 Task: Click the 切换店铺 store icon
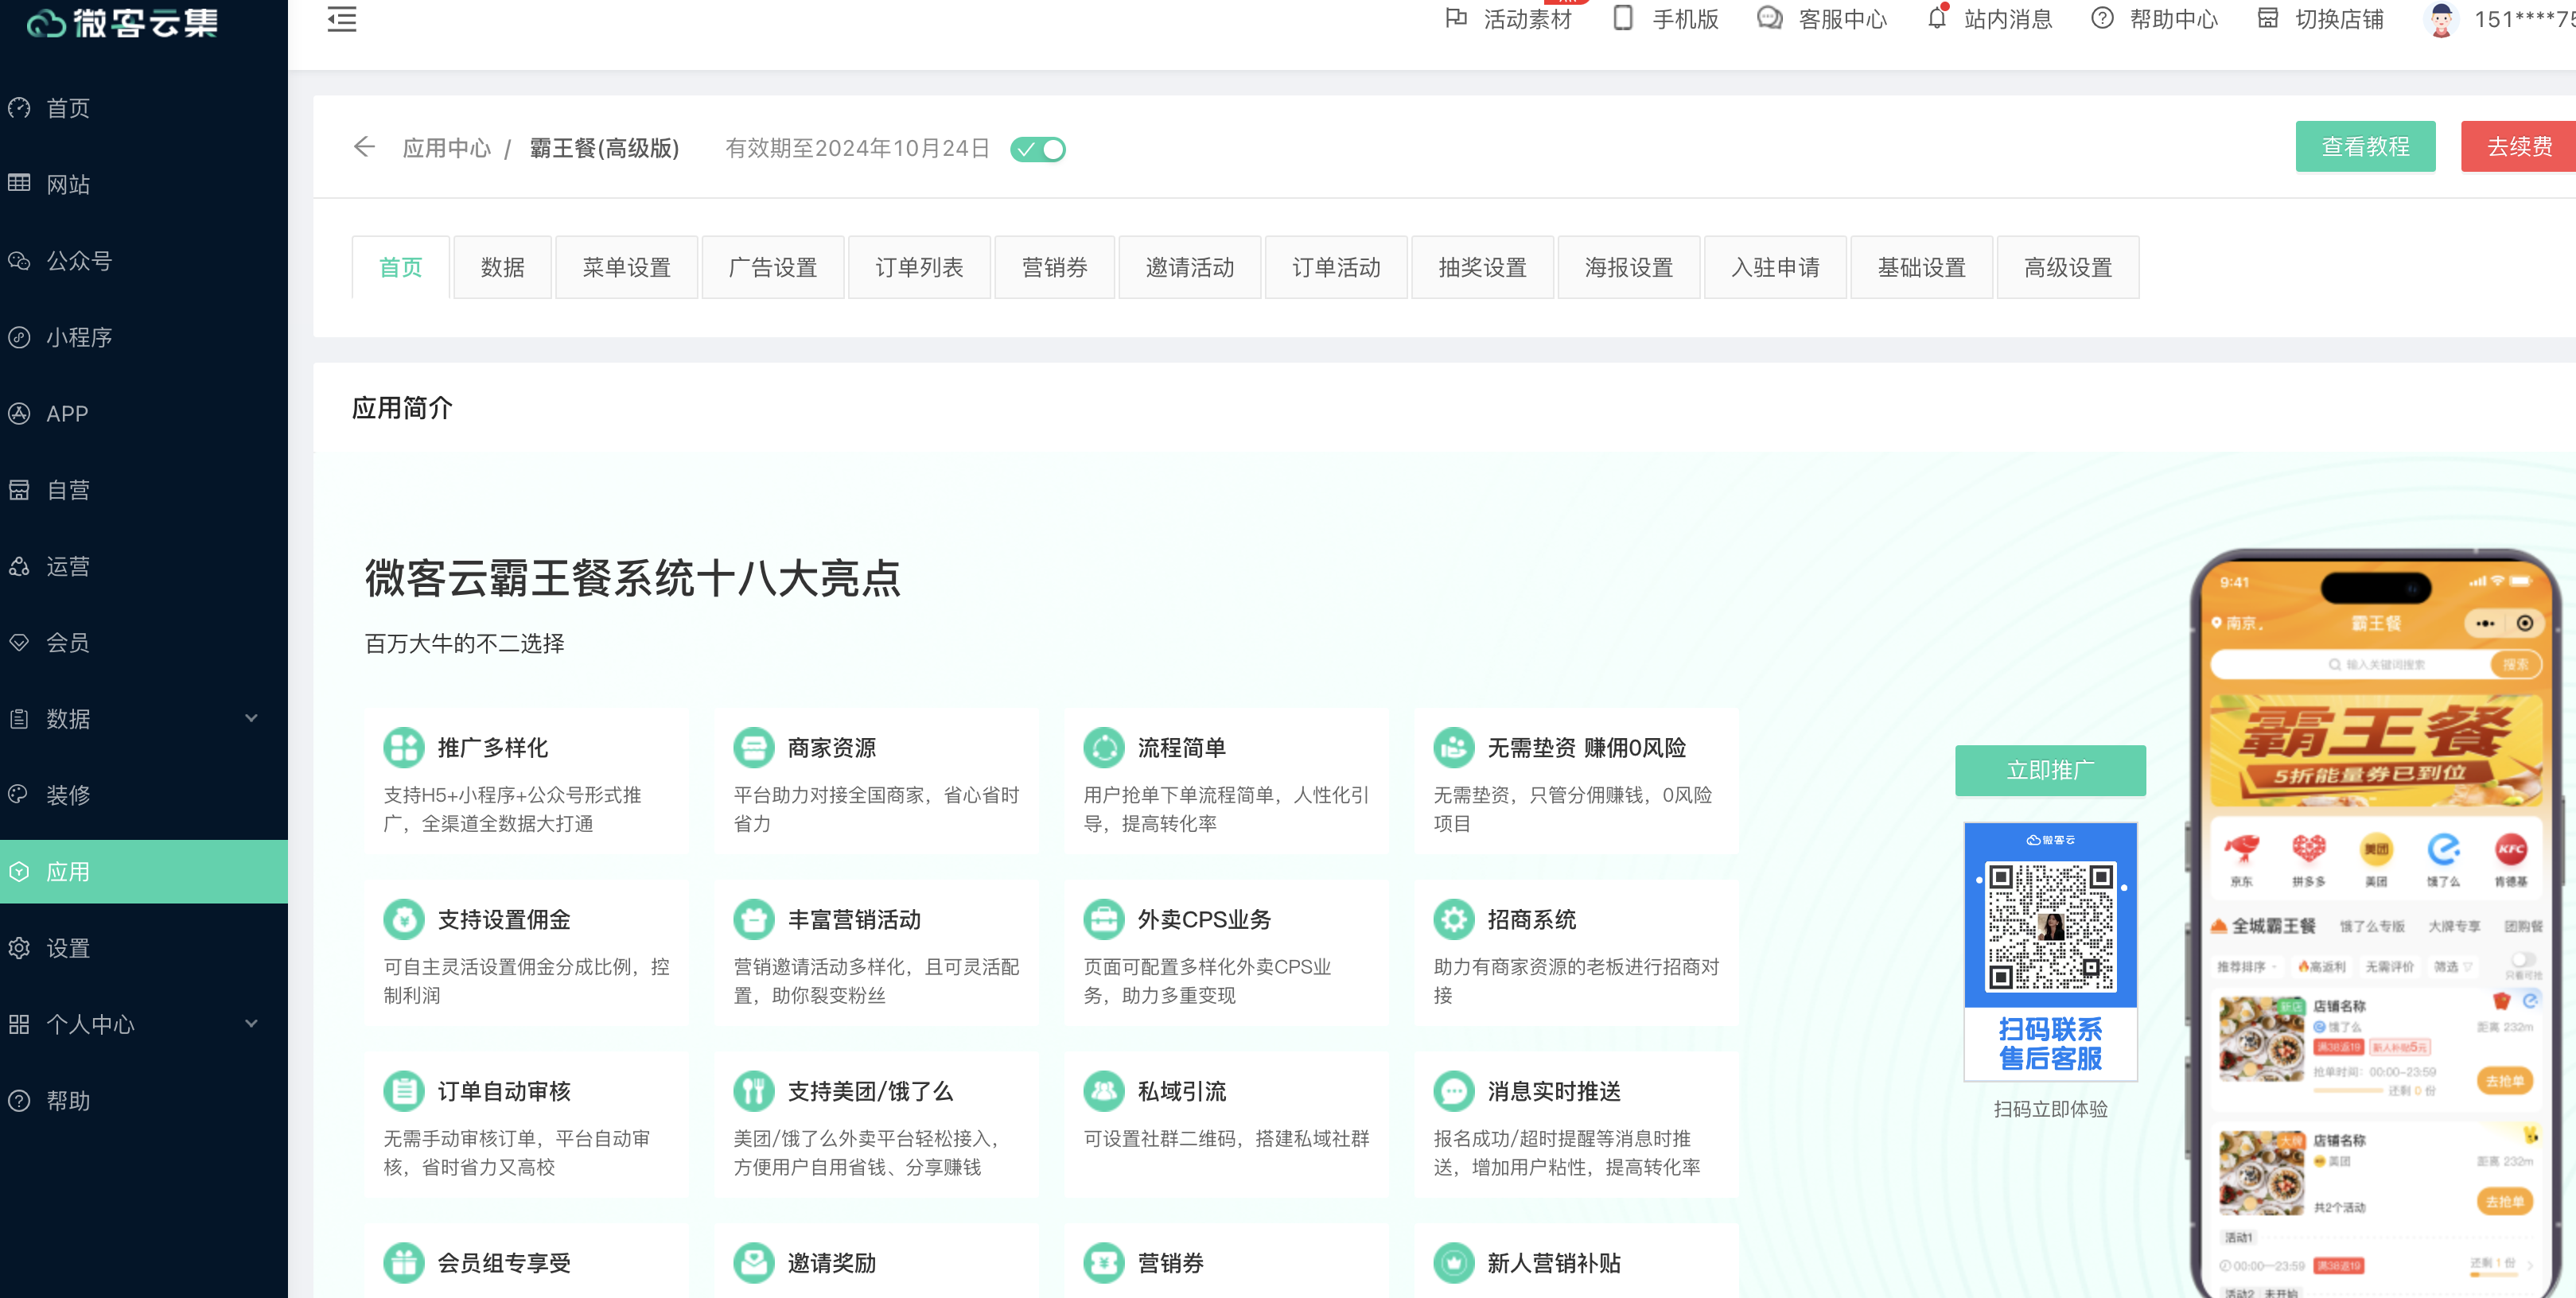[x=2267, y=18]
